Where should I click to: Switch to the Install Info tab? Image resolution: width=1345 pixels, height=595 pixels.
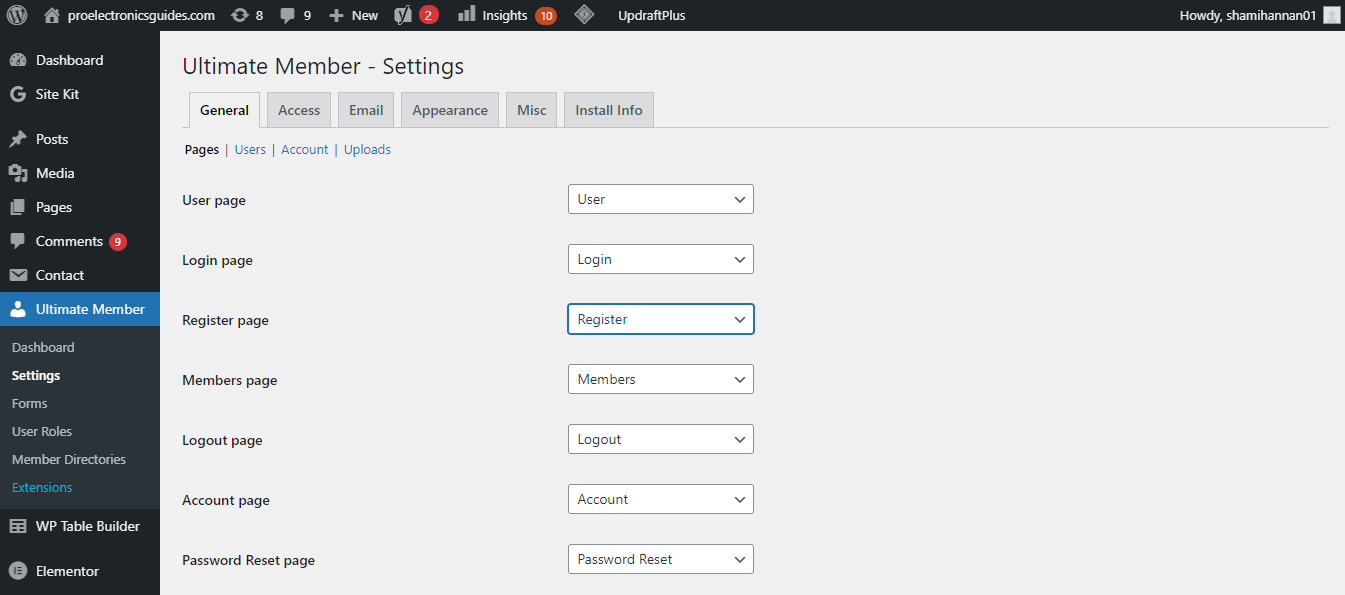click(609, 110)
